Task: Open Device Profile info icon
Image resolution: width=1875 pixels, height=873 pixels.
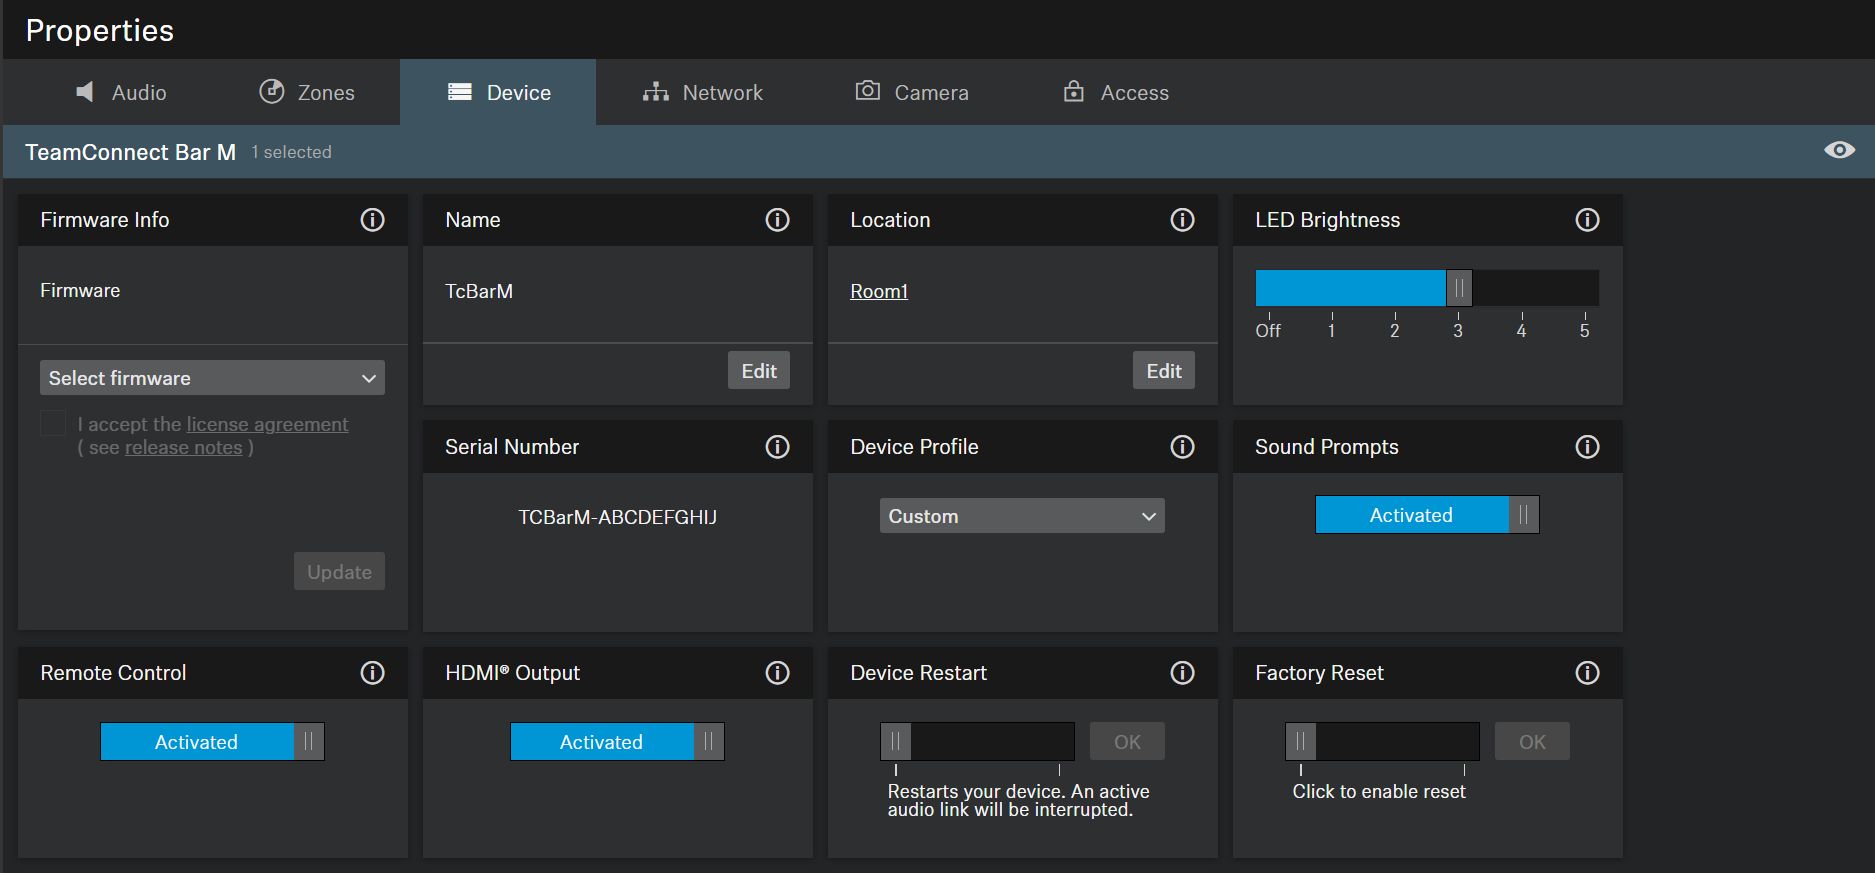Action: tap(1182, 447)
